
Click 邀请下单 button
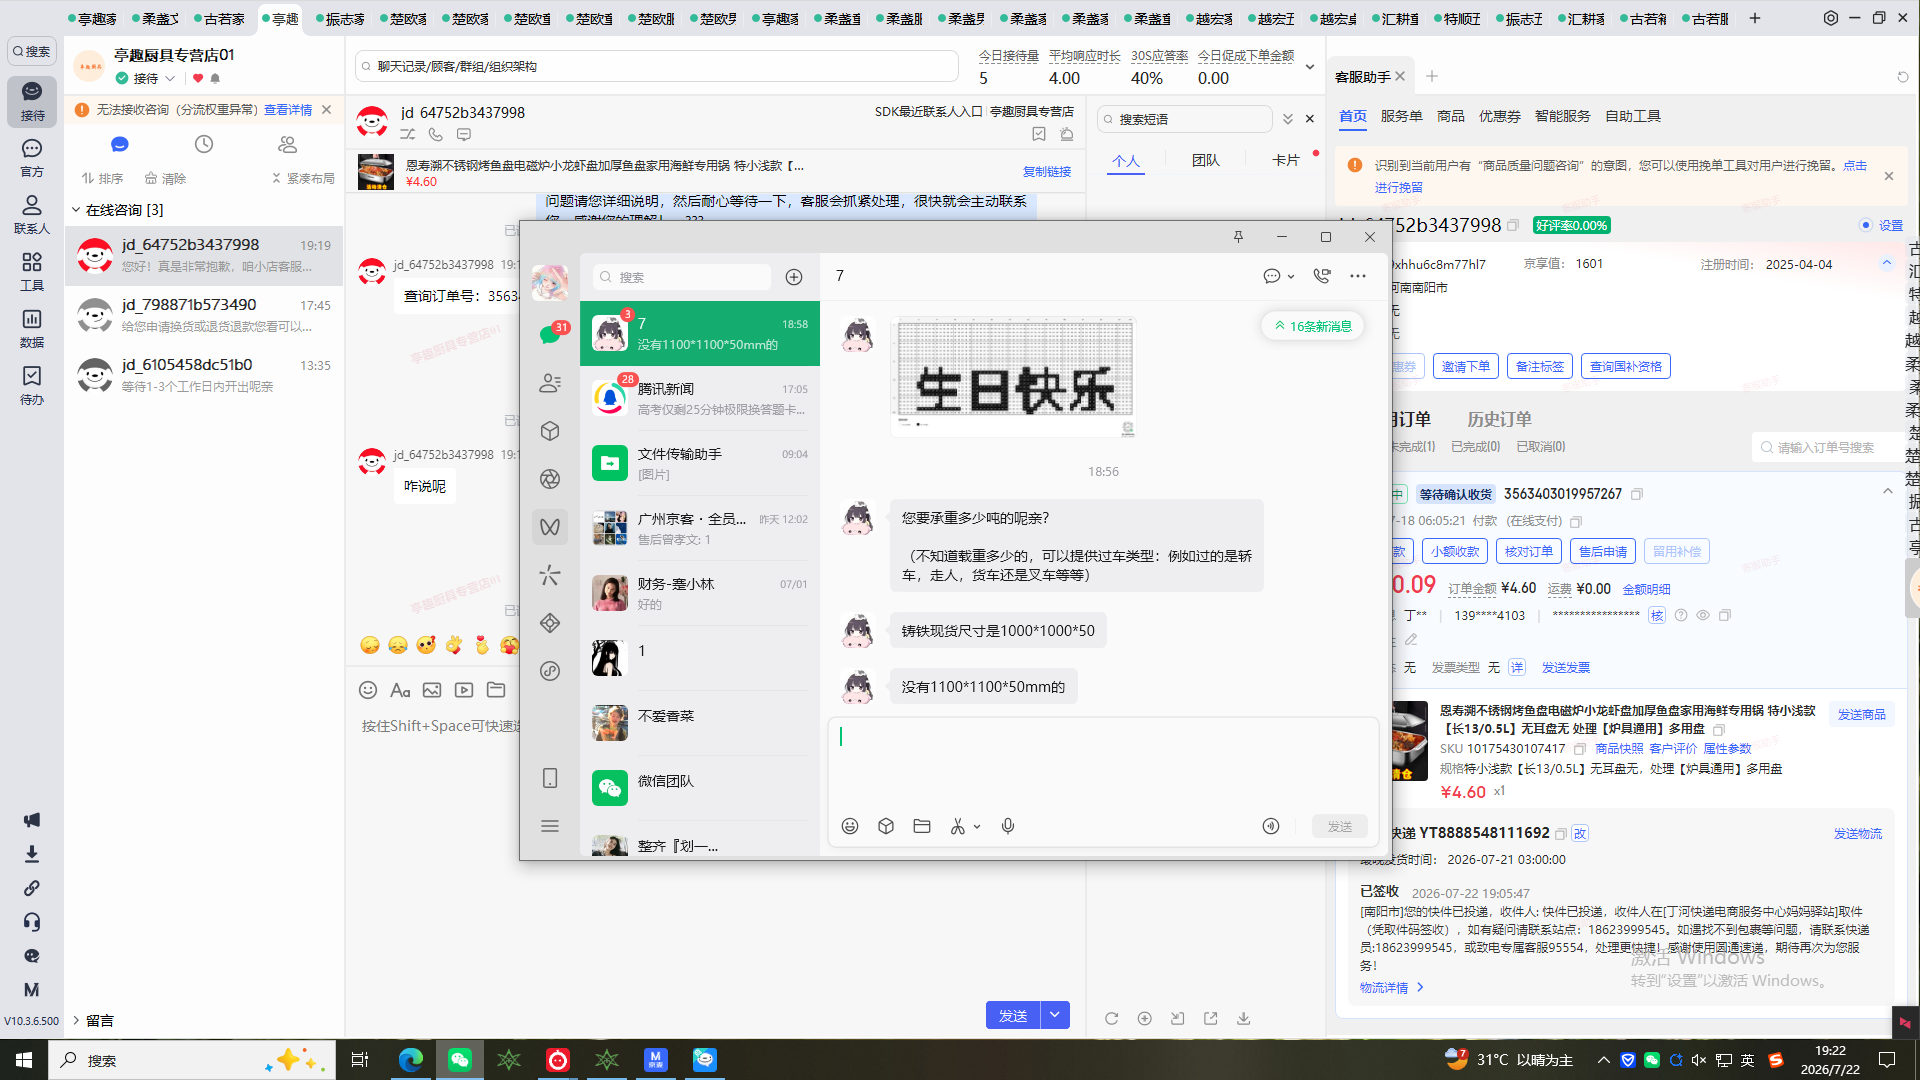1466,367
